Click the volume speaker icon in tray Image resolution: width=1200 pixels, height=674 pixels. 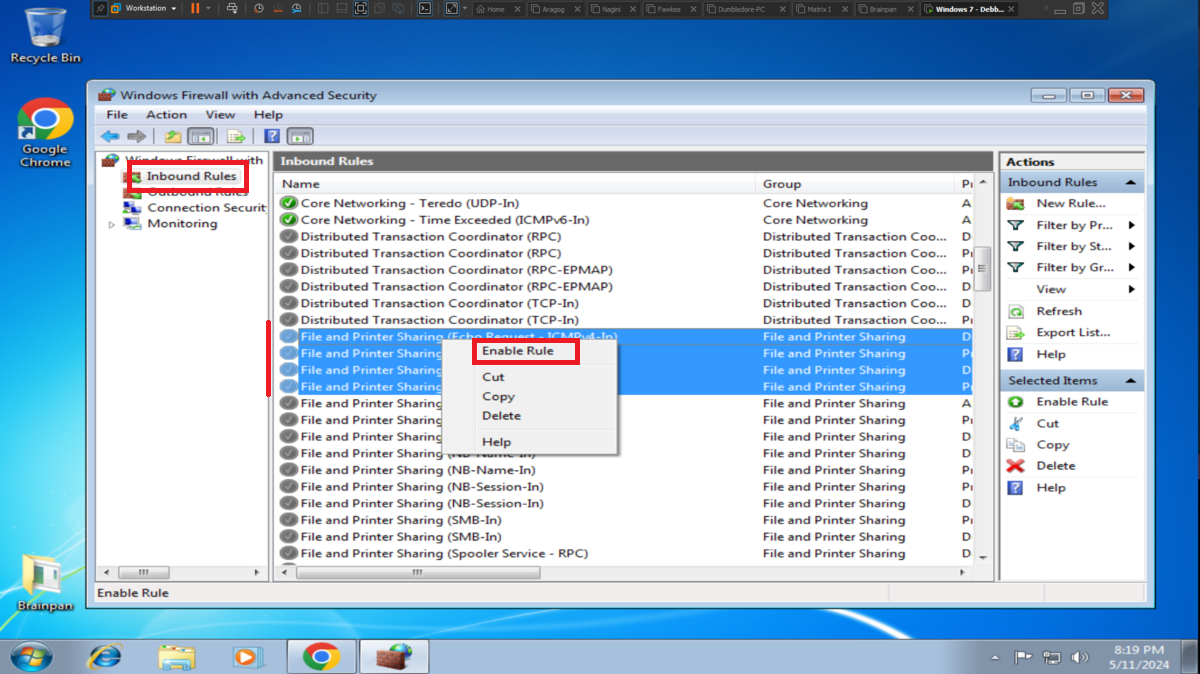1079,657
